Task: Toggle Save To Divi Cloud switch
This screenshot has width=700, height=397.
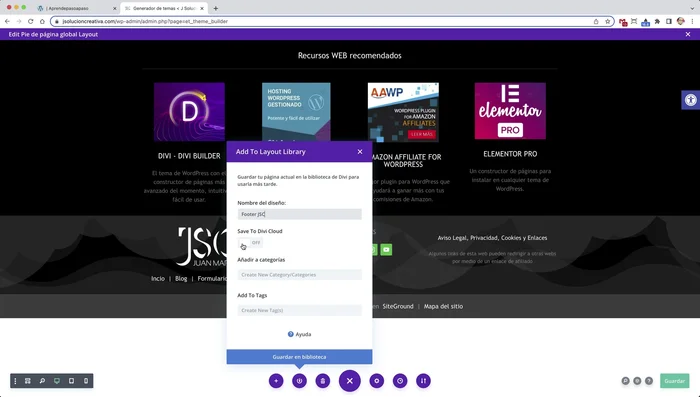Action: (x=250, y=242)
